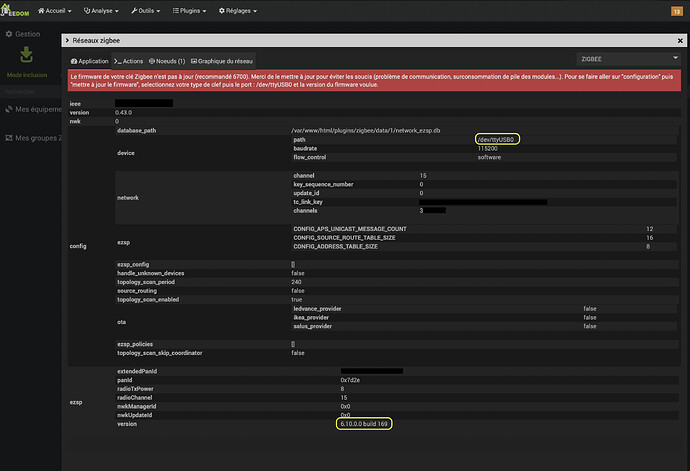Switch to the Actions tab
The height and width of the screenshot is (471, 690).
(x=129, y=60)
